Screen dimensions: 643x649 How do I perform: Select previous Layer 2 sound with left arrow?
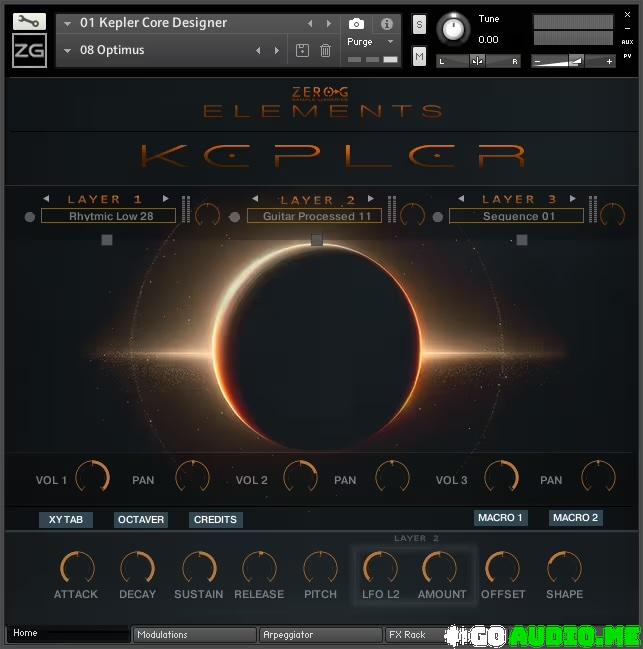255,199
